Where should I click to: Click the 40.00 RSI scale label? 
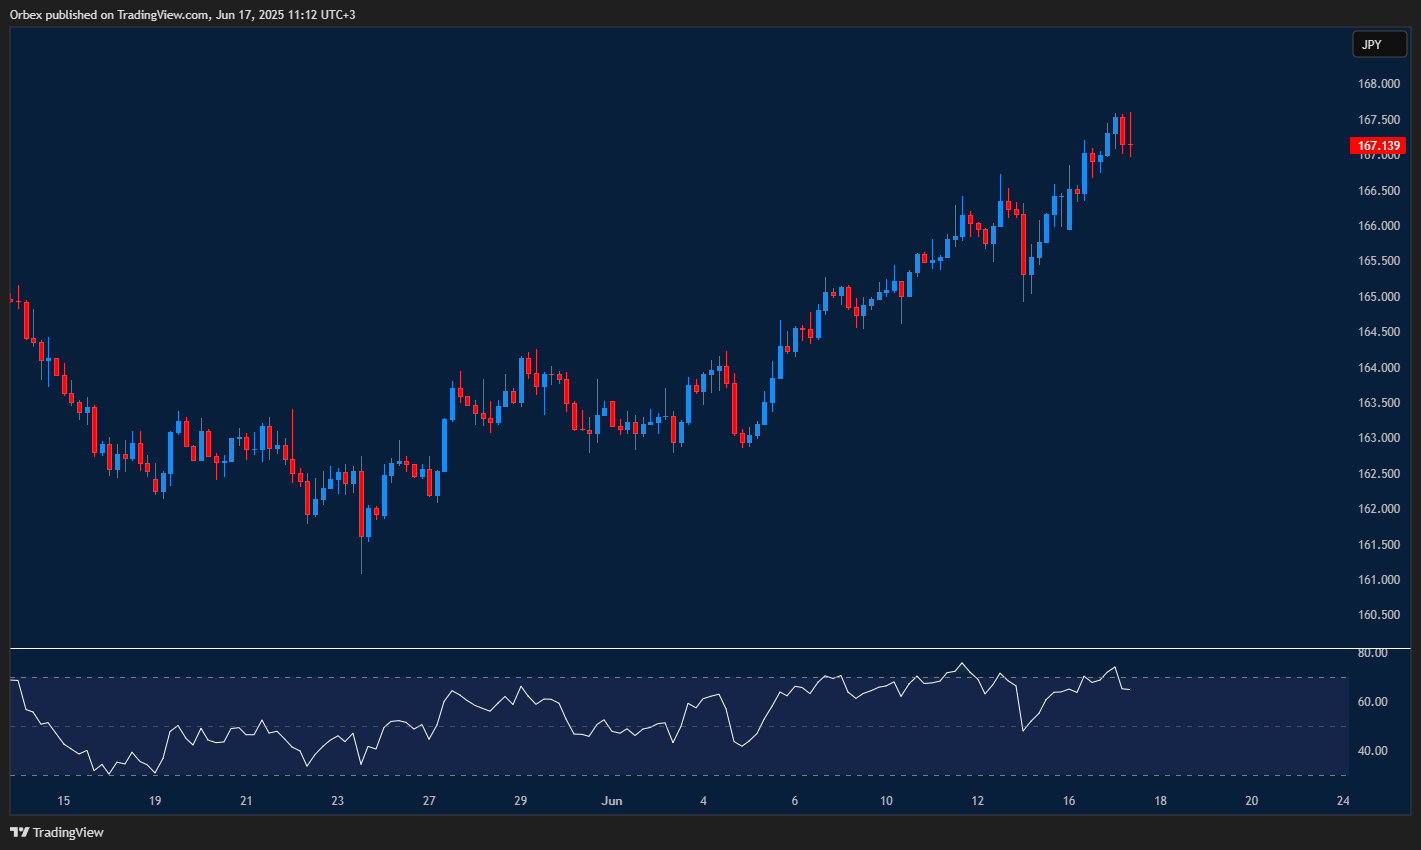1373,751
